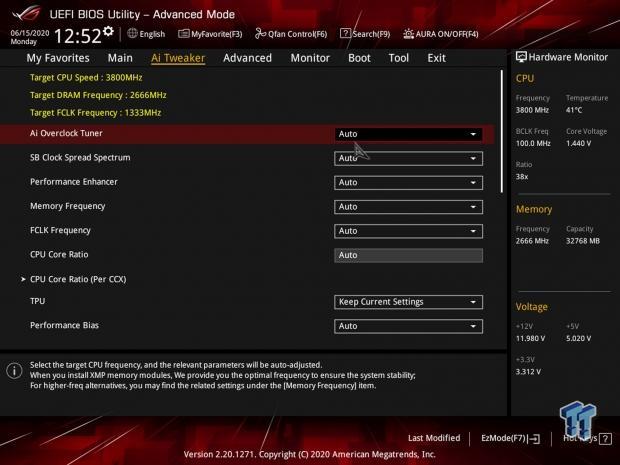Click +12V value 11.980 V
Screen dimensions: 620x465
coord(530,338)
